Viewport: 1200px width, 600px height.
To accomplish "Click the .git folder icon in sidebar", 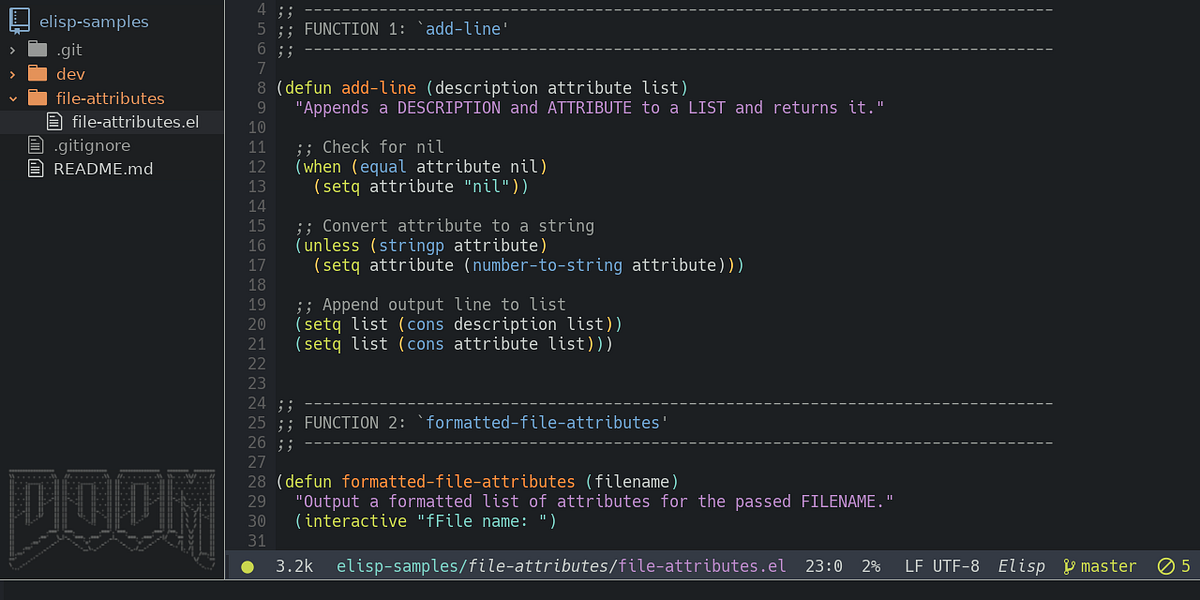I will click(40, 49).
